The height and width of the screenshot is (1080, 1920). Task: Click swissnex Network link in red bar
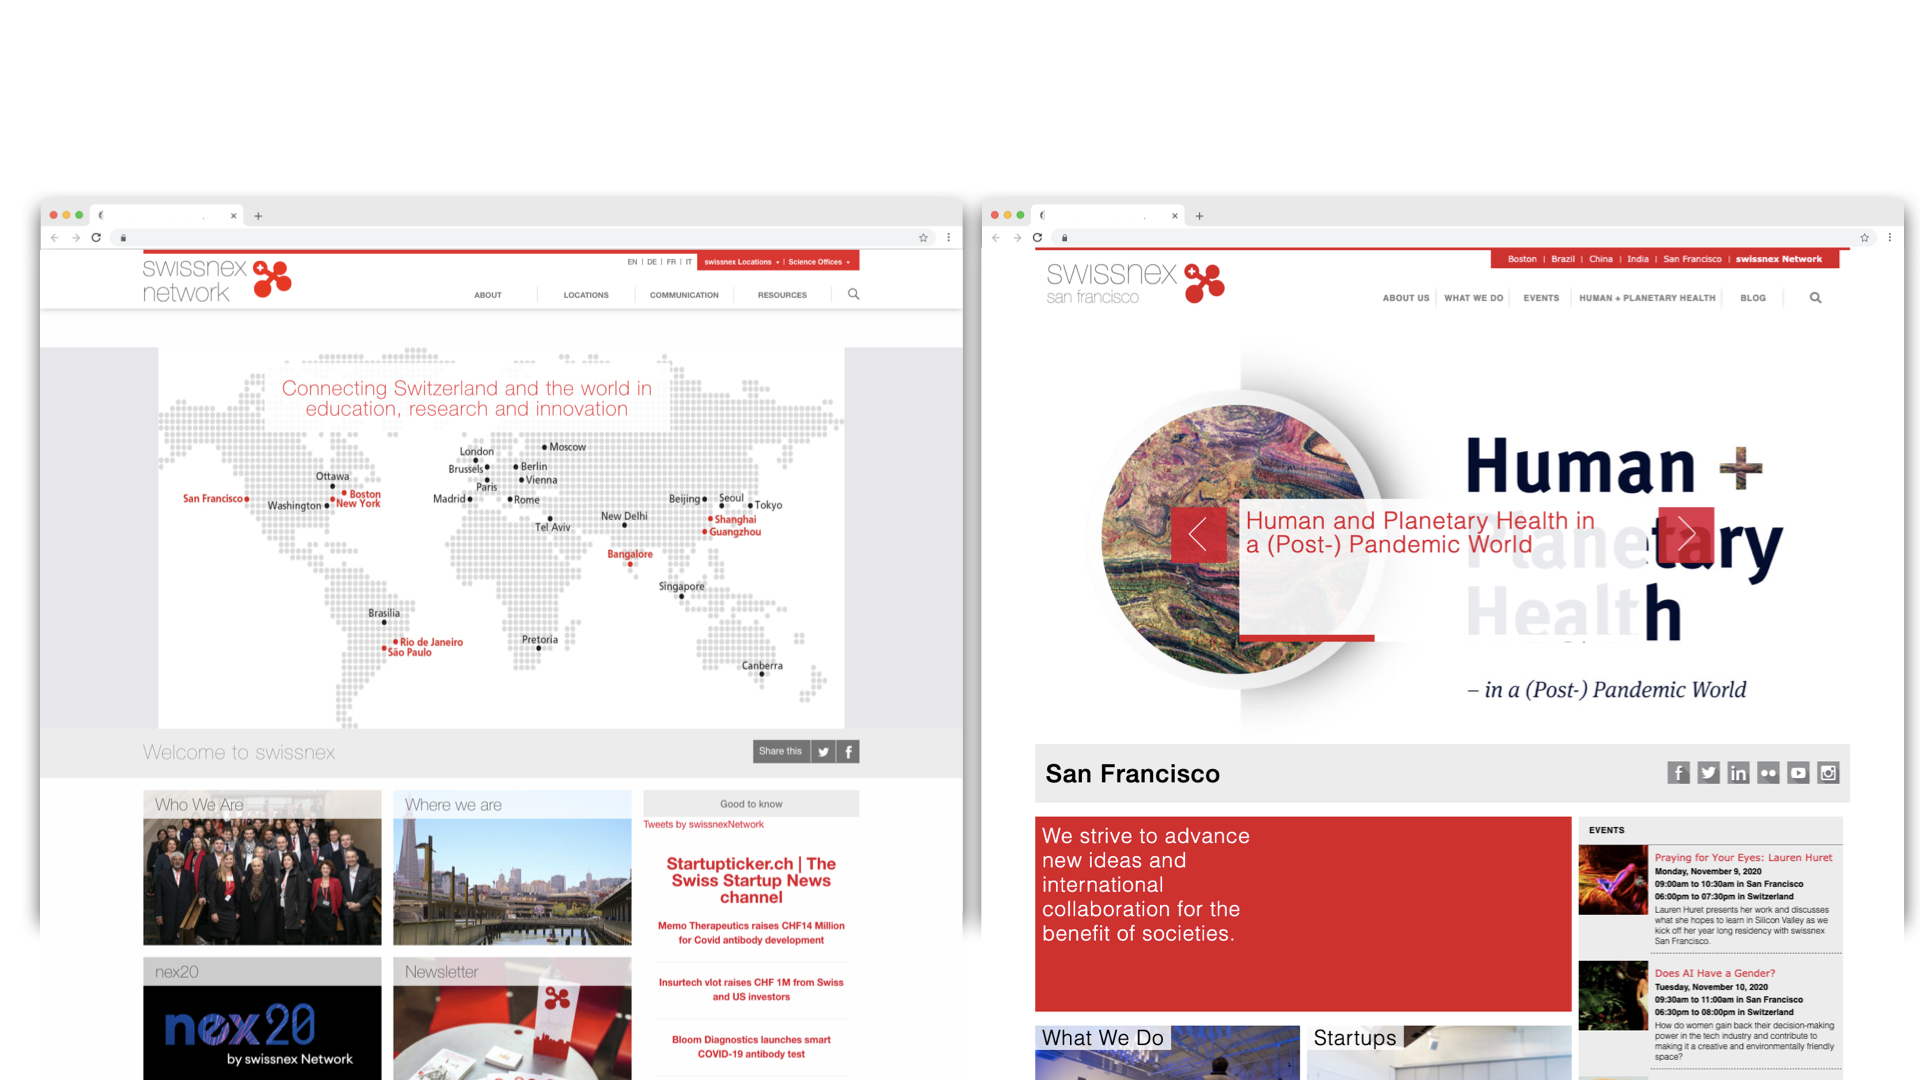(x=1779, y=259)
